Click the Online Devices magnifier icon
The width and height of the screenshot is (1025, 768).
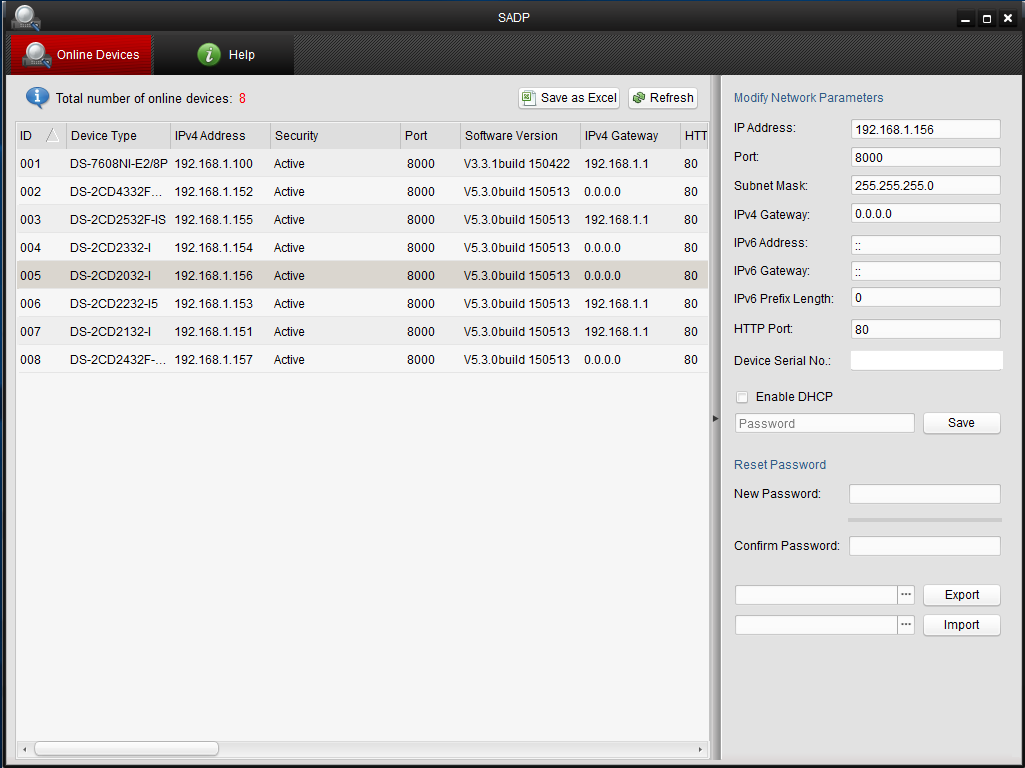(37, 54)
